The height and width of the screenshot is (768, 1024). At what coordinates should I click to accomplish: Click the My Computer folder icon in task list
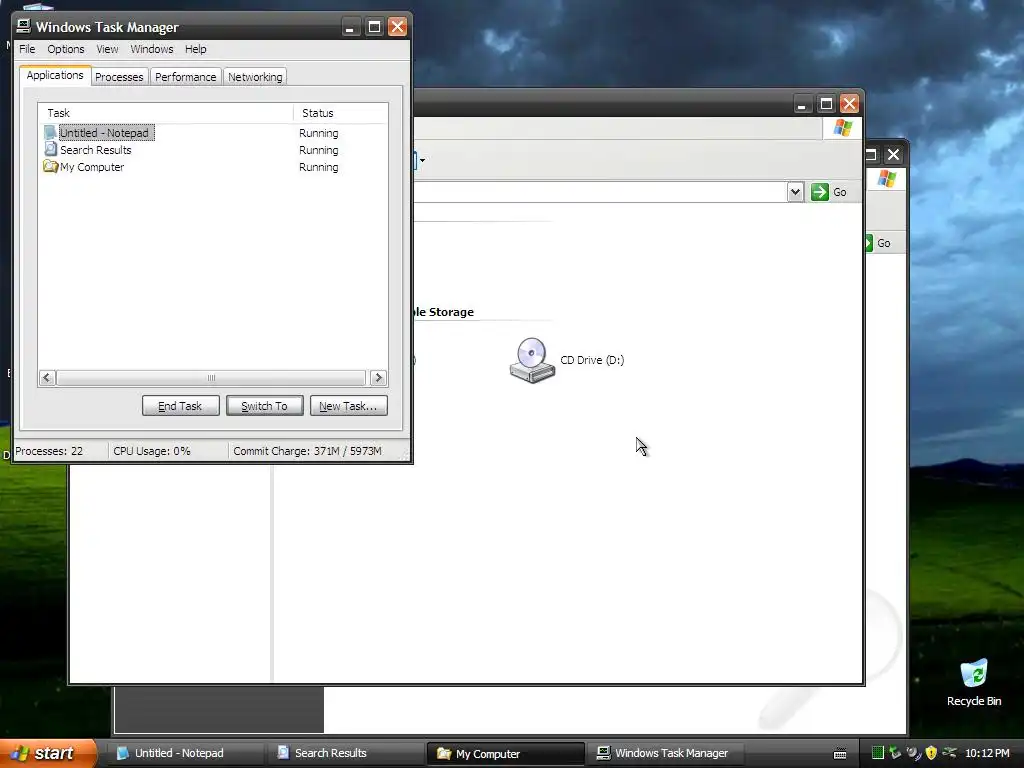pos(50,167)
